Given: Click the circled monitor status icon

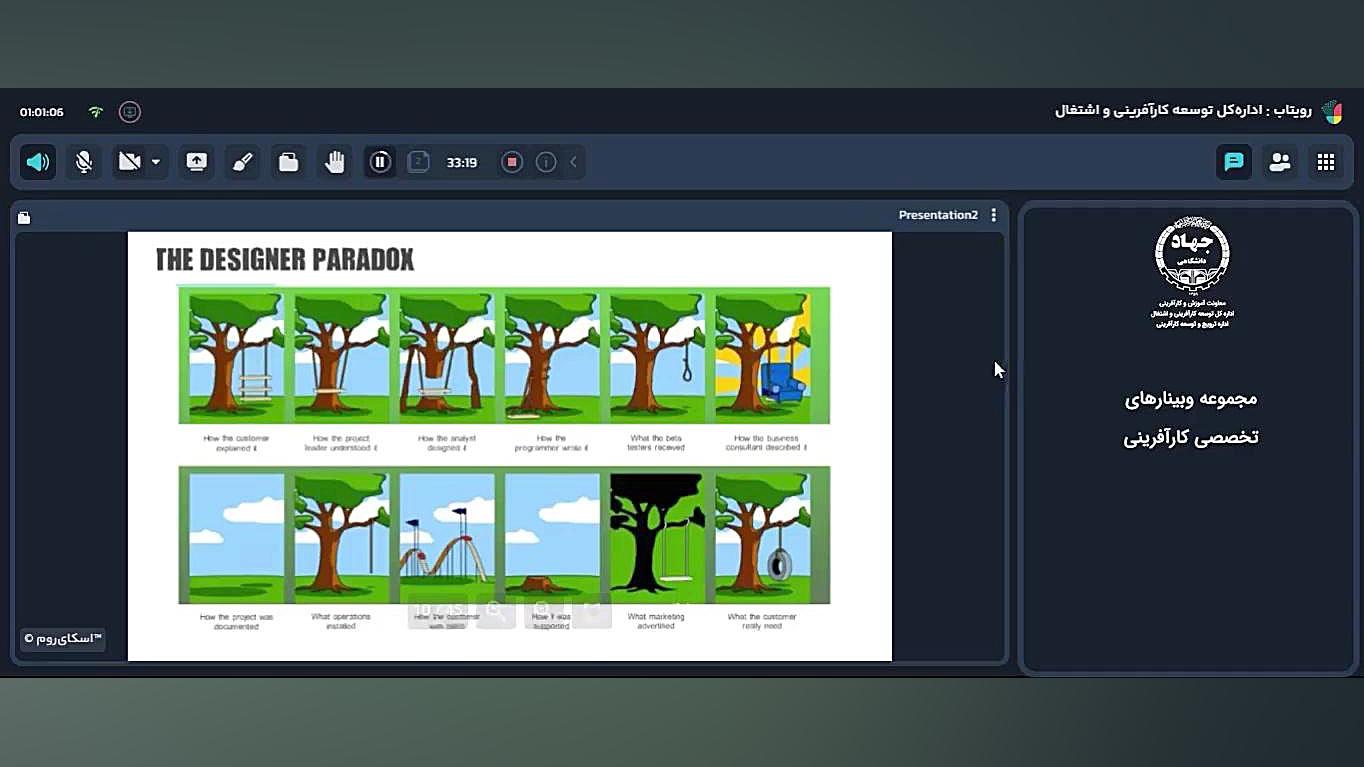Looking at the screenshot, I should pyautogui.click(x=130, y=112).
